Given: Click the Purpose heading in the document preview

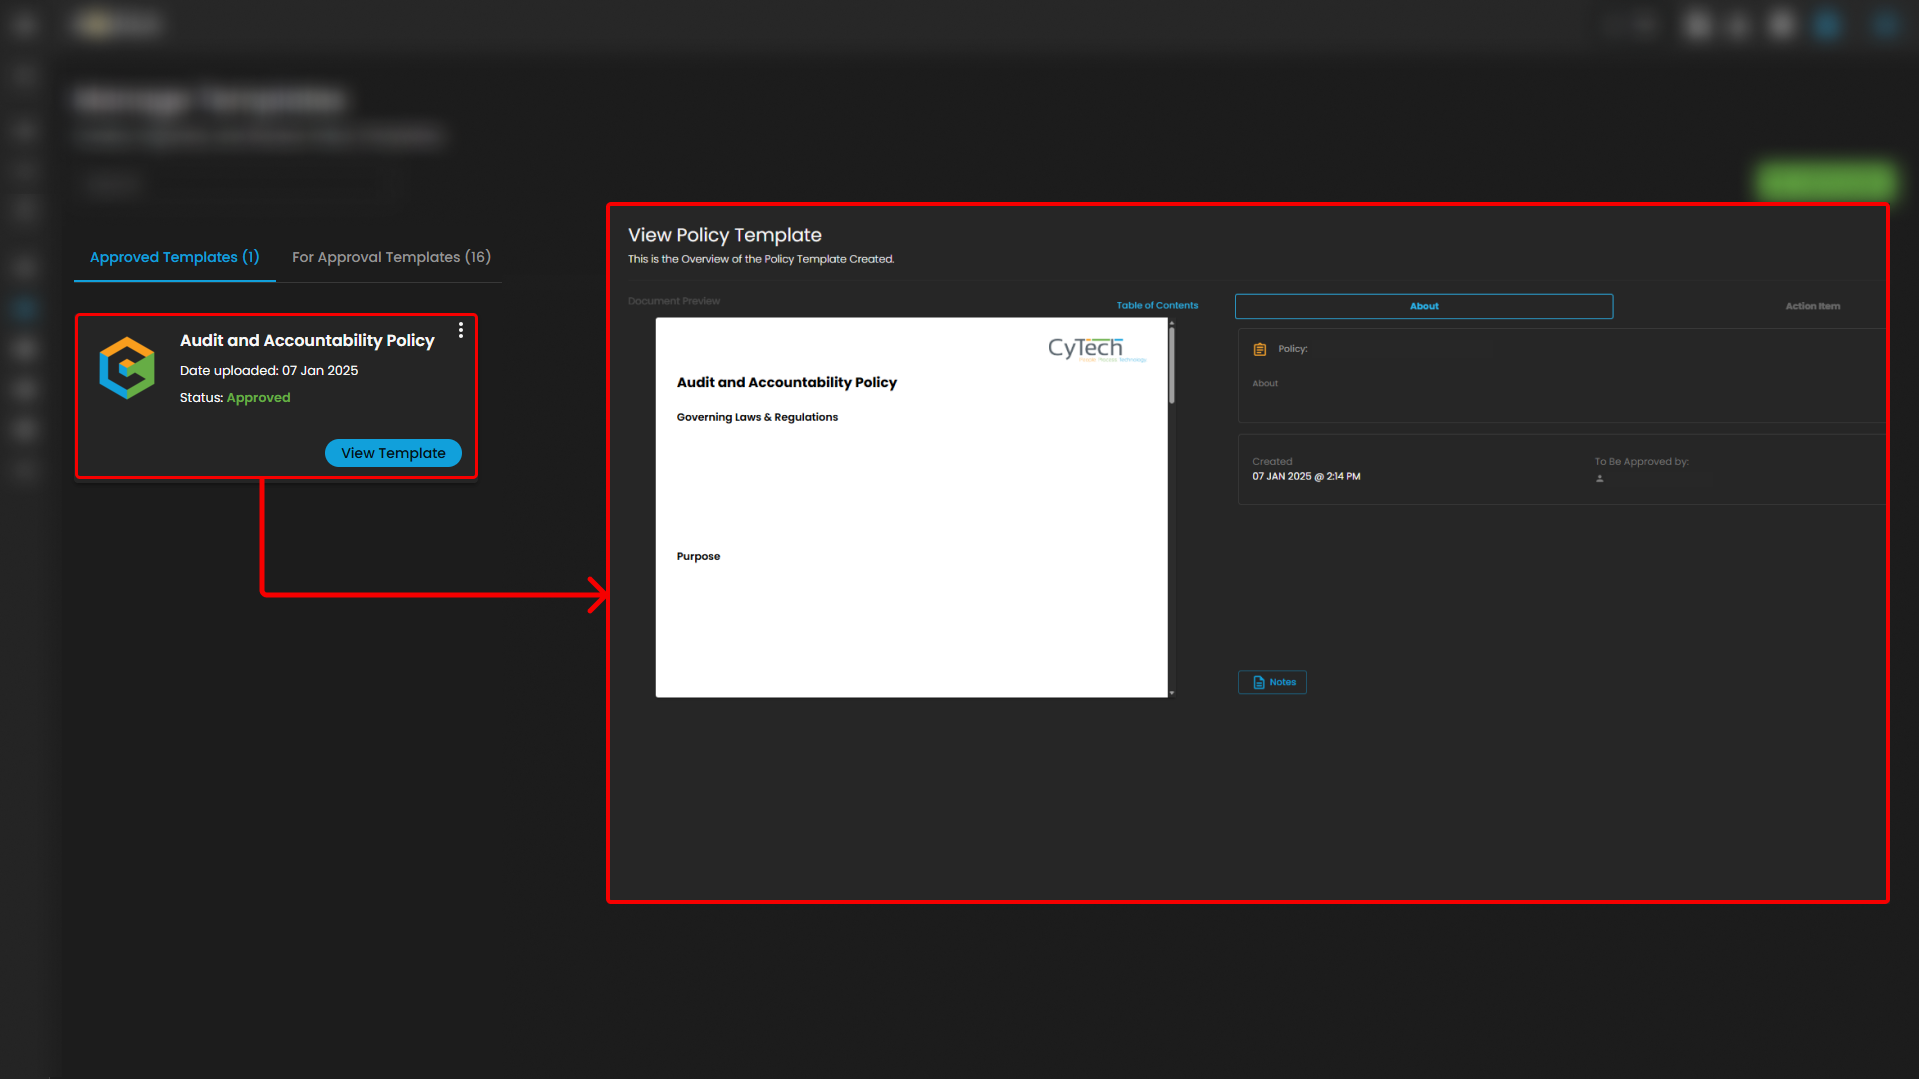Looking at the screenshot, I should tap(698, 556).
